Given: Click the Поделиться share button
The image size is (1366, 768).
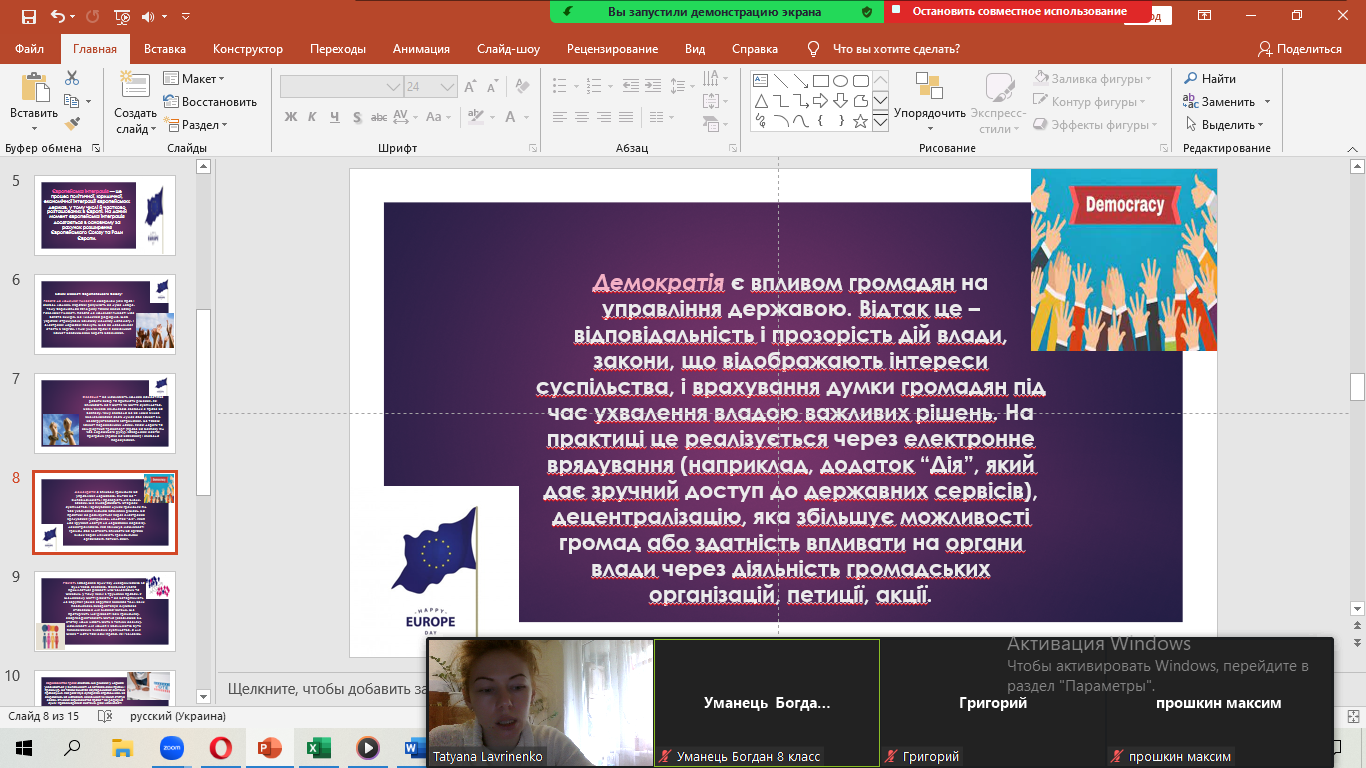Looking at the screenshot, I should pos(1300,49).
